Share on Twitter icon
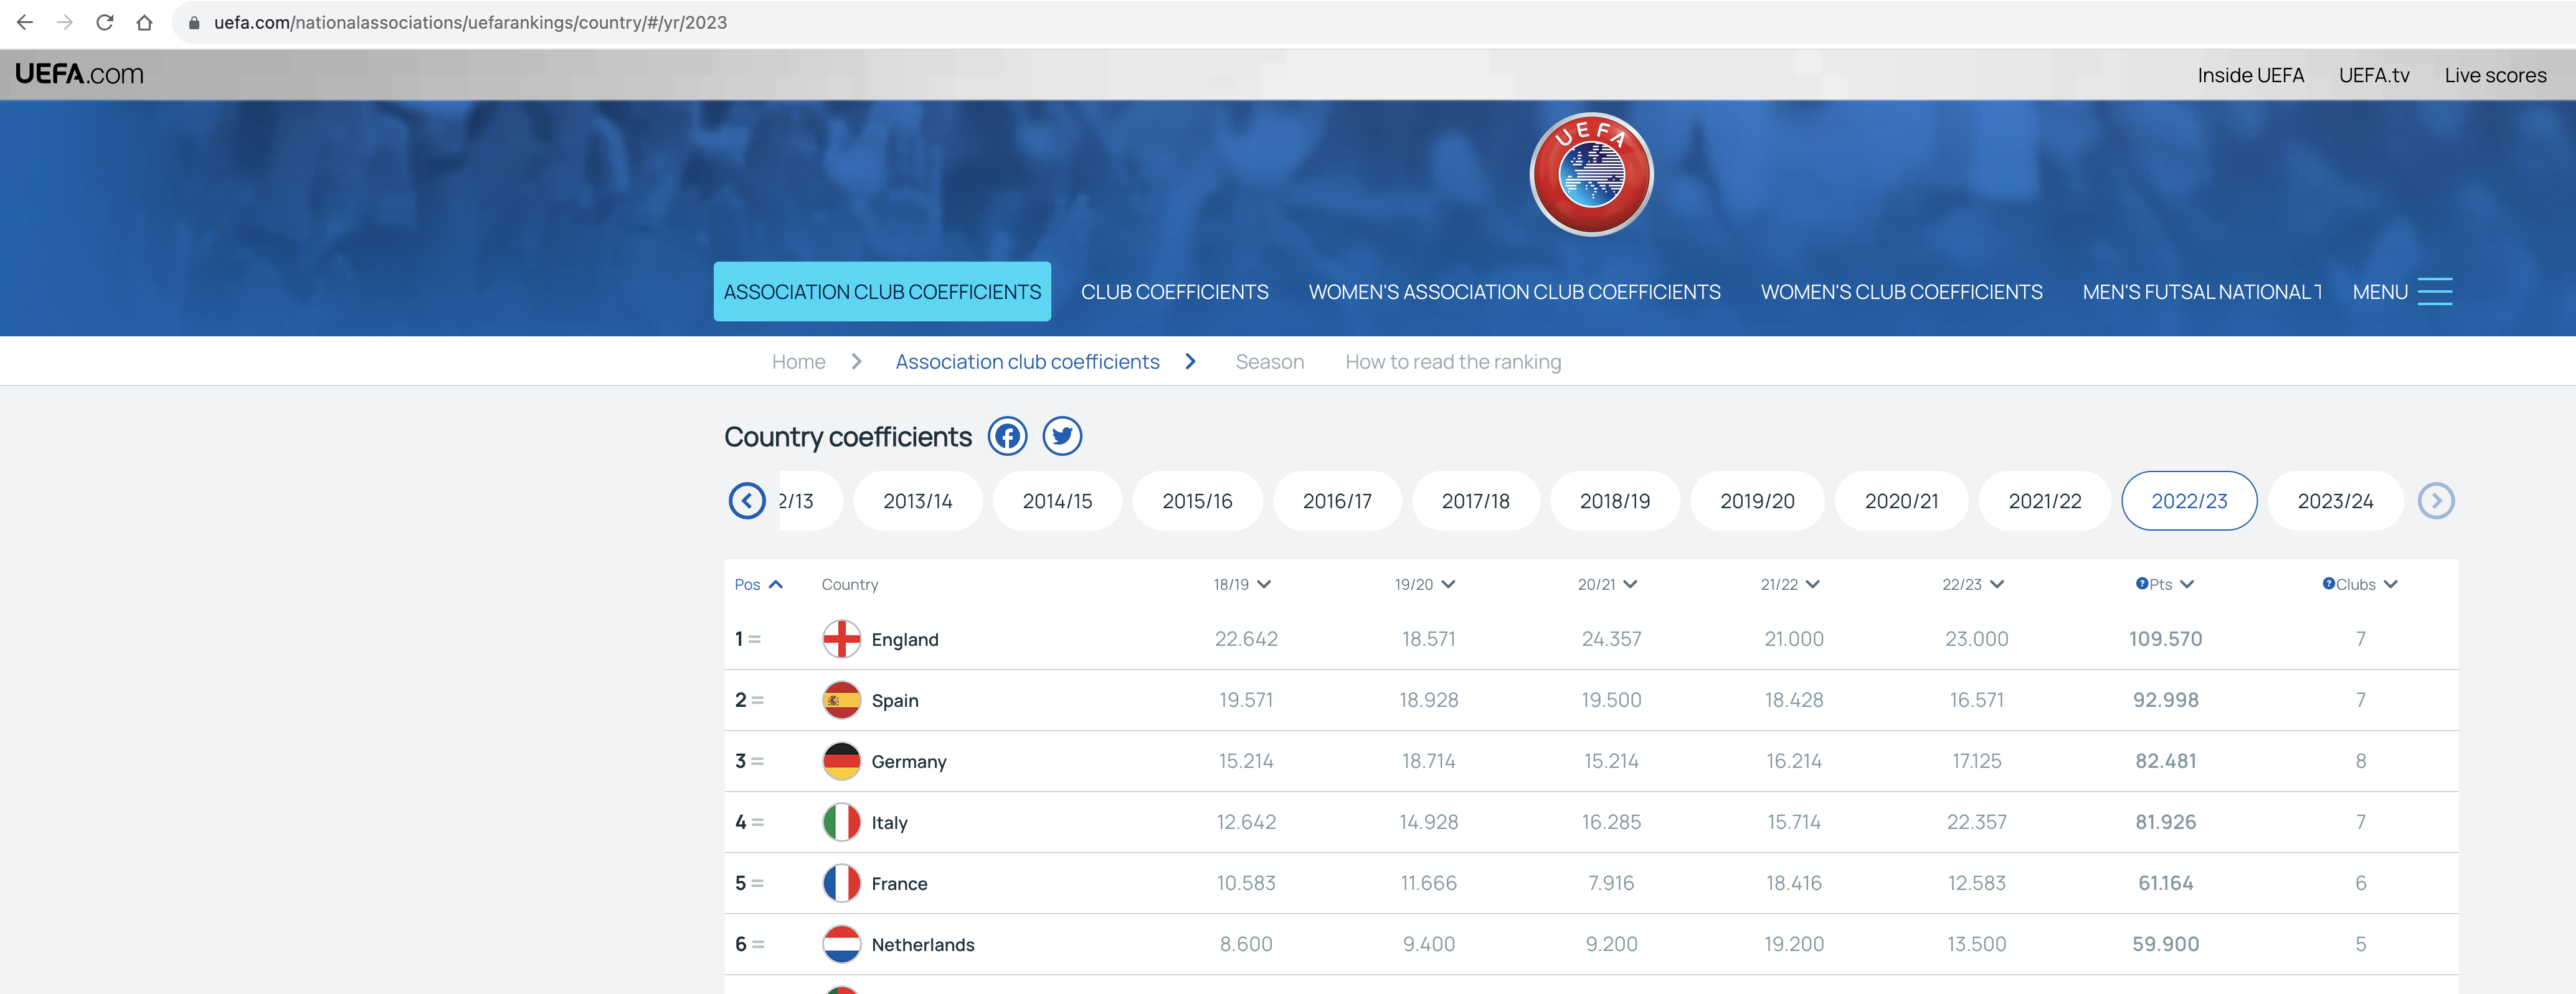This screenshot has height=994, width=2576. (1062, 436)
